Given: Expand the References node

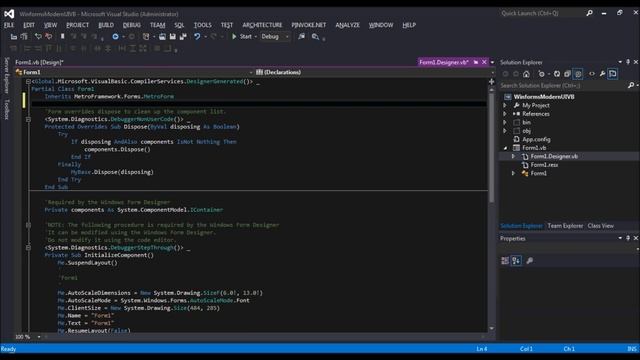Looking at the screenshot, I should tap(505, 114).
